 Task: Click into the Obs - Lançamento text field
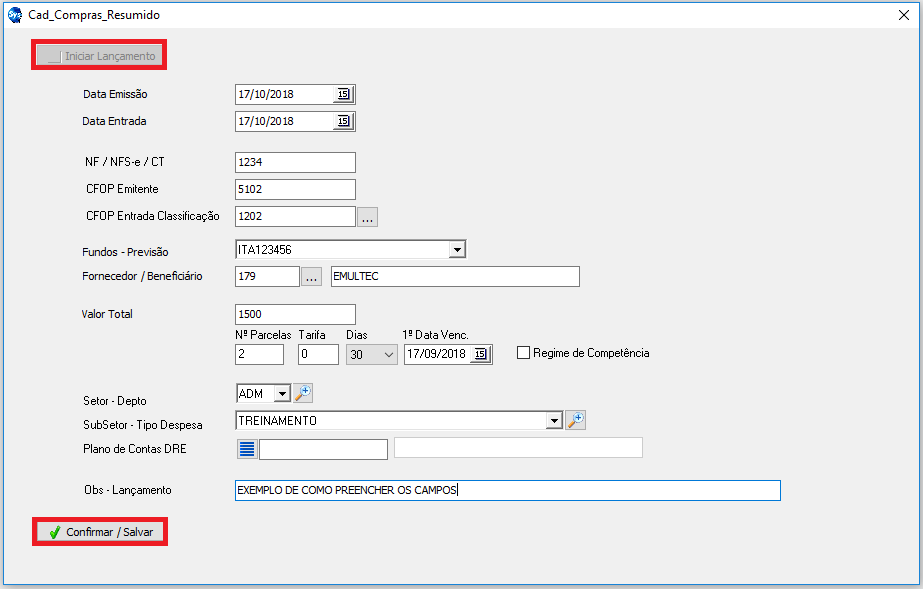coord(506,490)
